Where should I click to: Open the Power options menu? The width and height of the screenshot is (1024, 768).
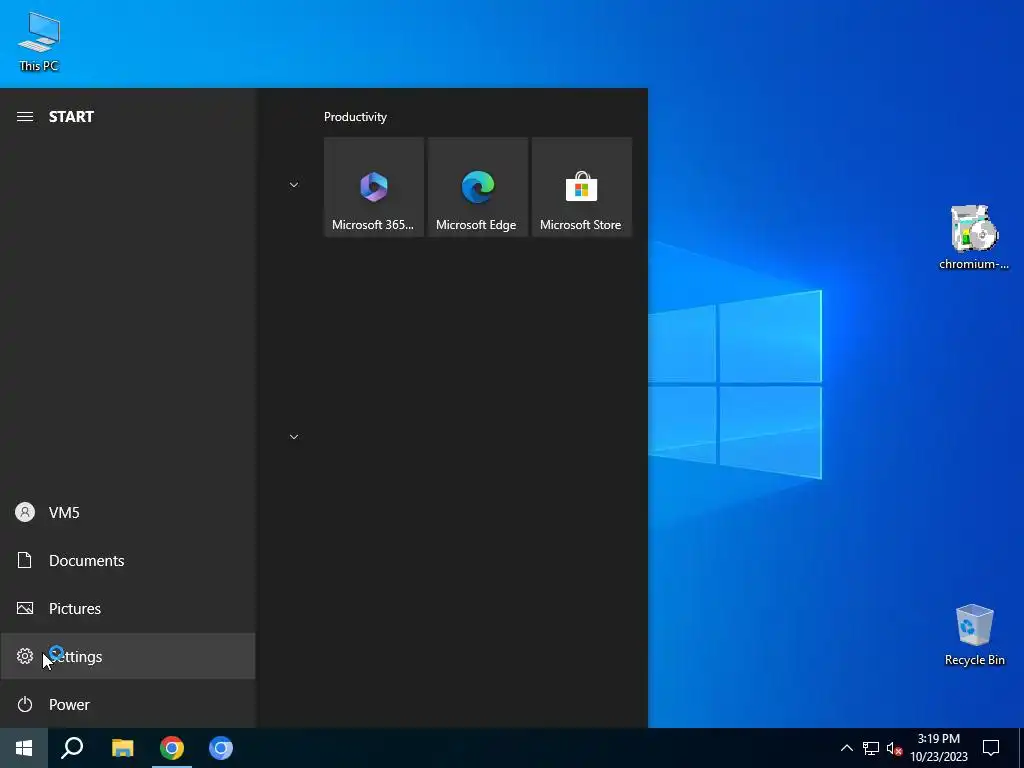coord(127,704)
